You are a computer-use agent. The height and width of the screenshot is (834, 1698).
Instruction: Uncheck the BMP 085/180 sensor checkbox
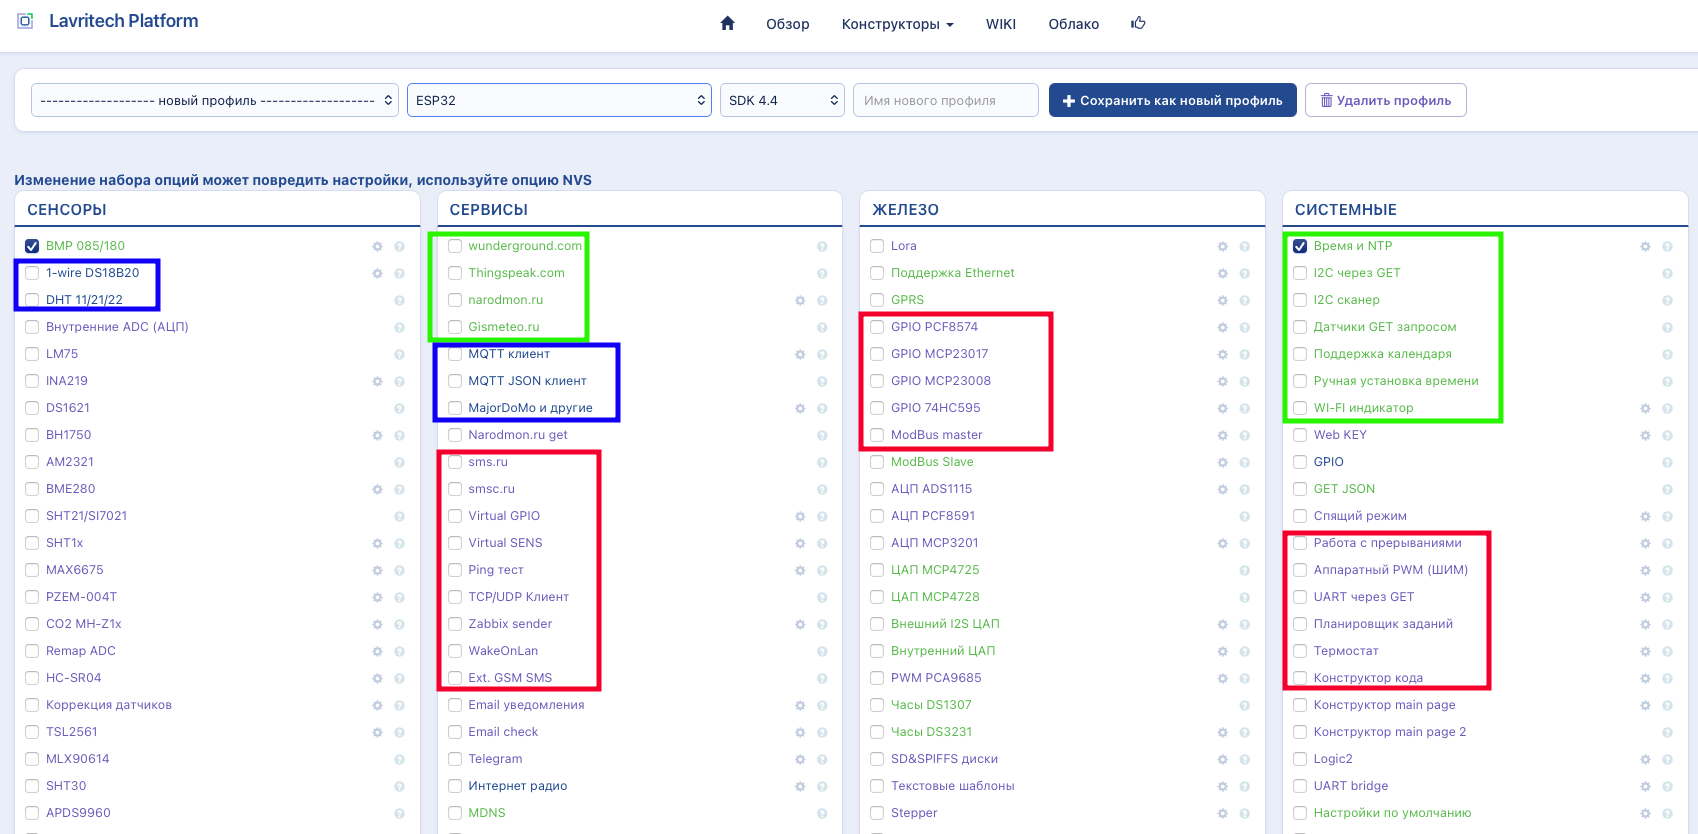click(x=32, y=246)
